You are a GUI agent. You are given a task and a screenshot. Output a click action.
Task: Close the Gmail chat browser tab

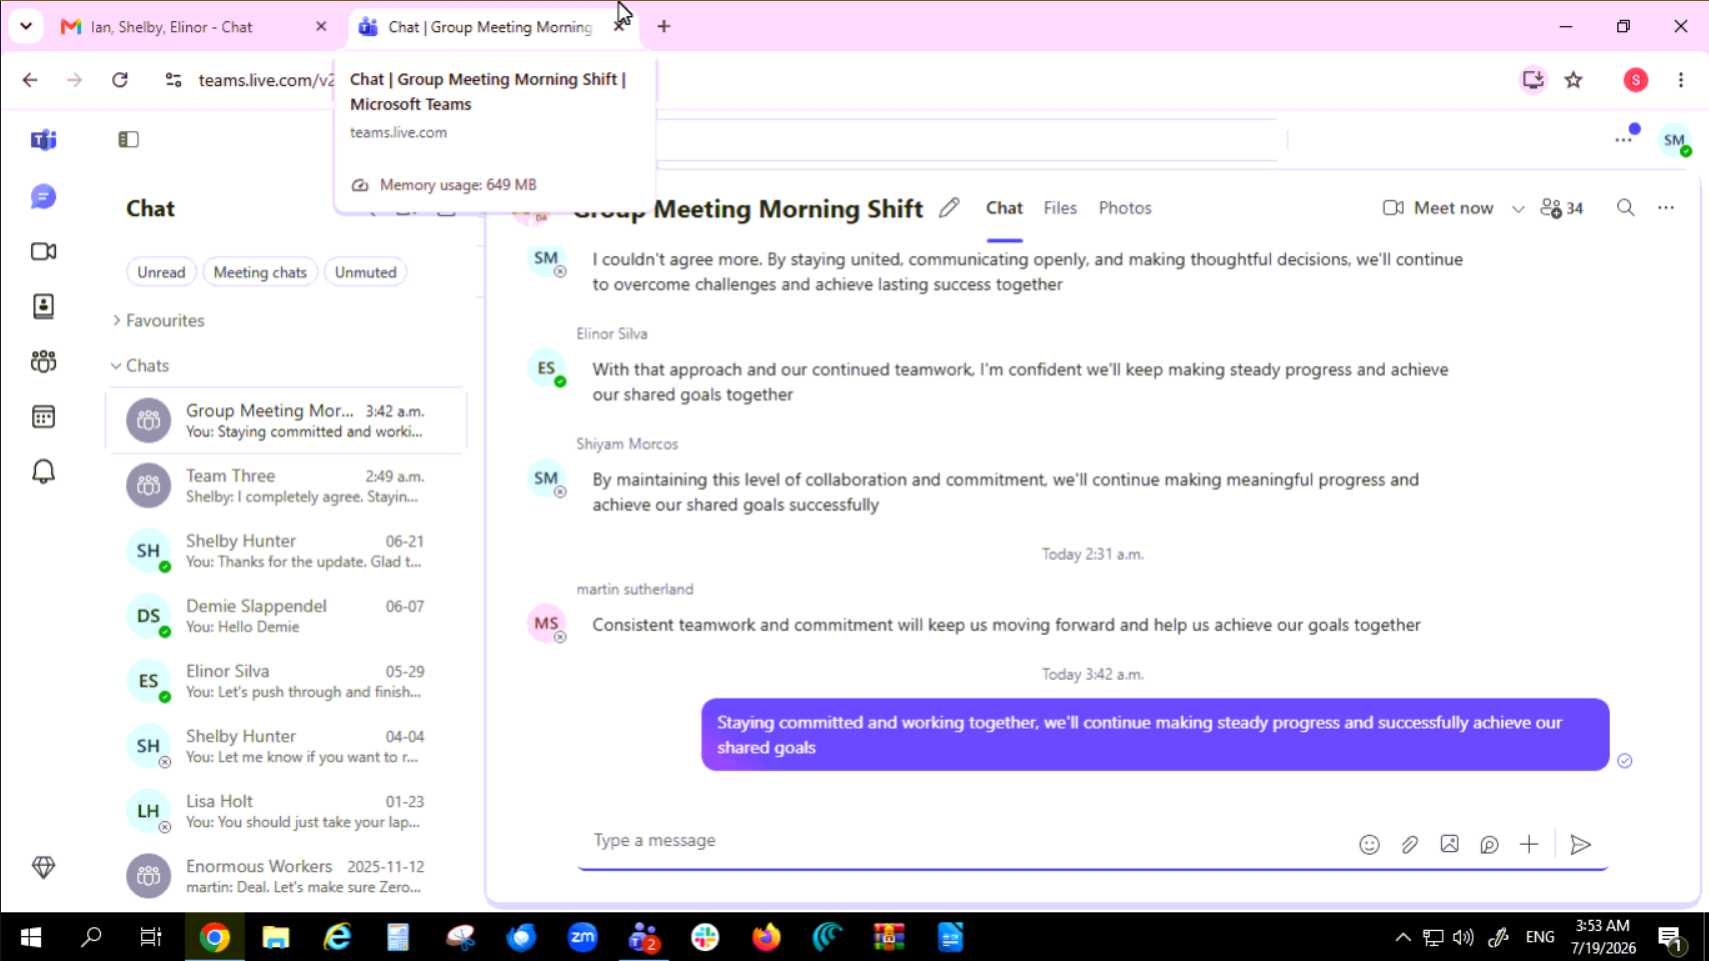321,27
